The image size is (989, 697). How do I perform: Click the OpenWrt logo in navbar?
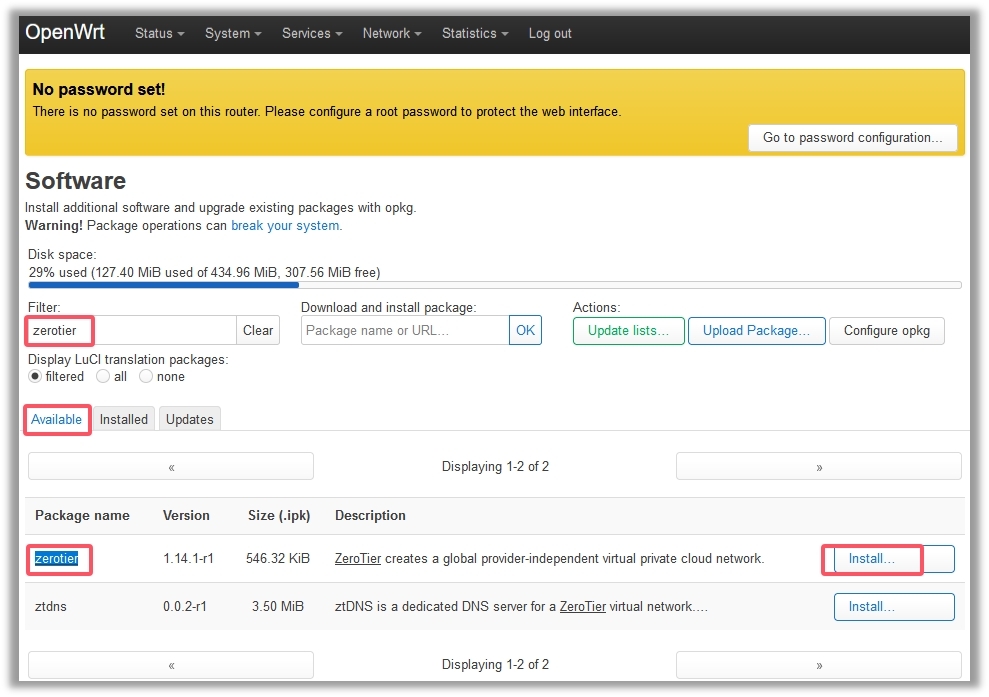coord(65,32)
